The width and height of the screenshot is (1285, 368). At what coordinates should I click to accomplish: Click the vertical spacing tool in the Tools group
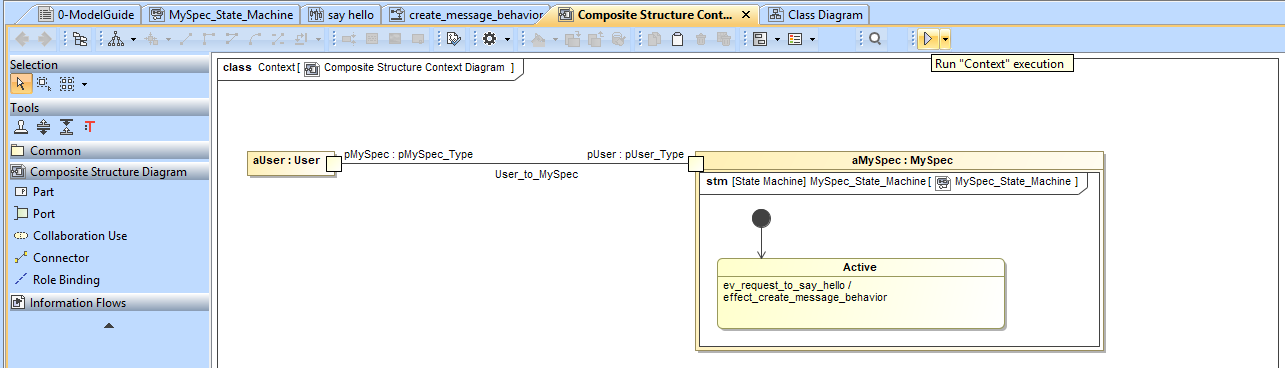[66, 127]
